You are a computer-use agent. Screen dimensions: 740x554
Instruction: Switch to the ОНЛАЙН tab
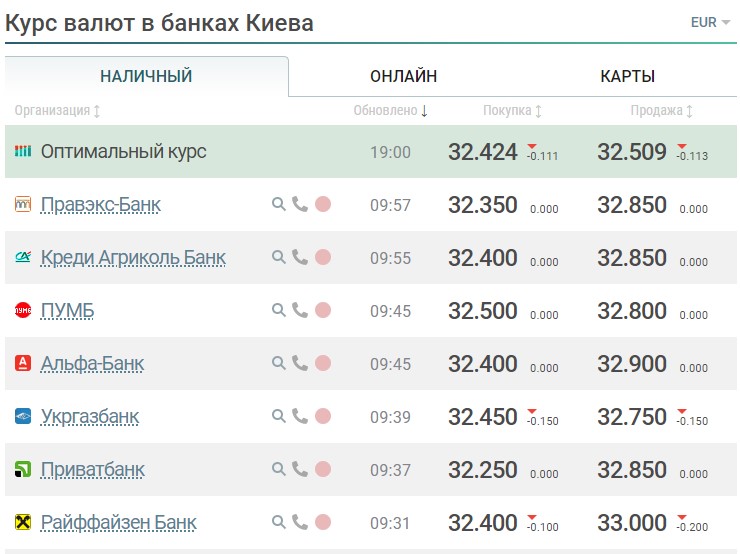(x=404, y=76)
